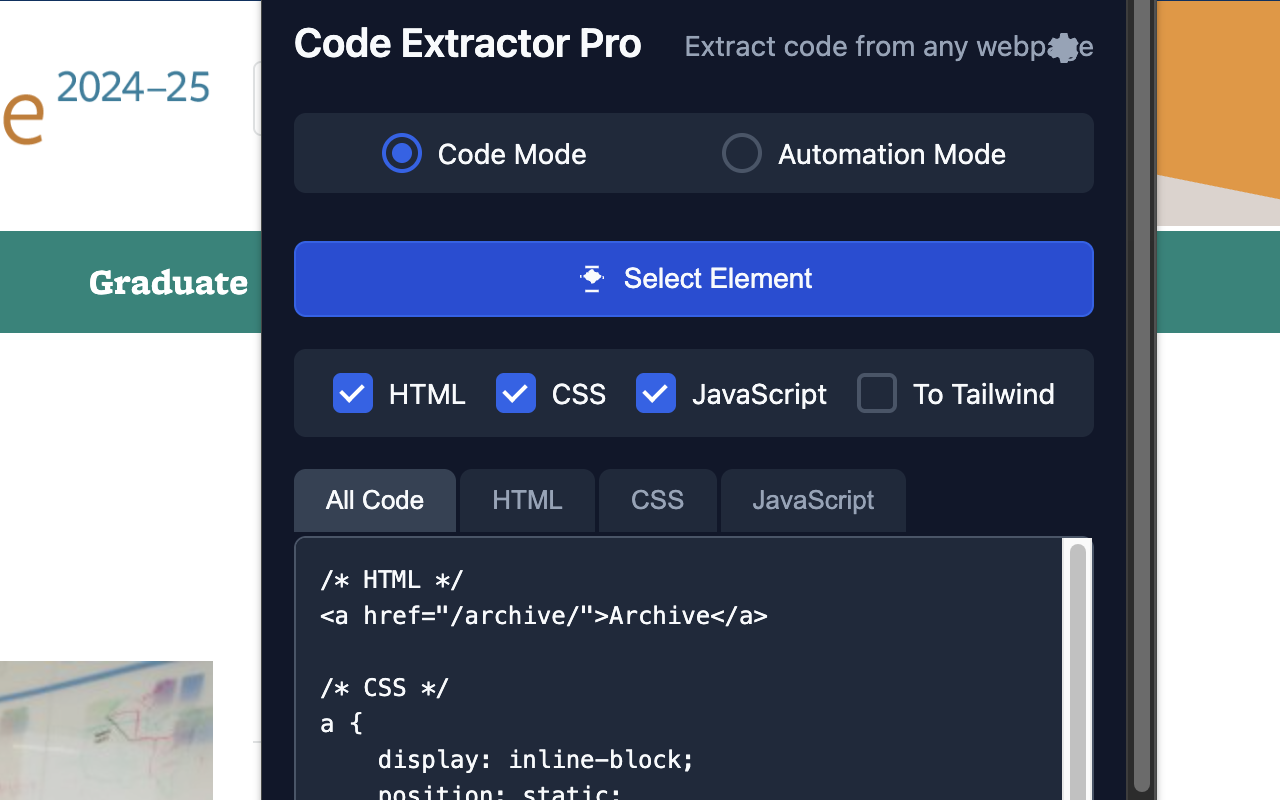The height and width of the screenshot is (800, 1280).
Task: Uncheck the HTML extraction checkbox
Action: click(x=352, y=393)
